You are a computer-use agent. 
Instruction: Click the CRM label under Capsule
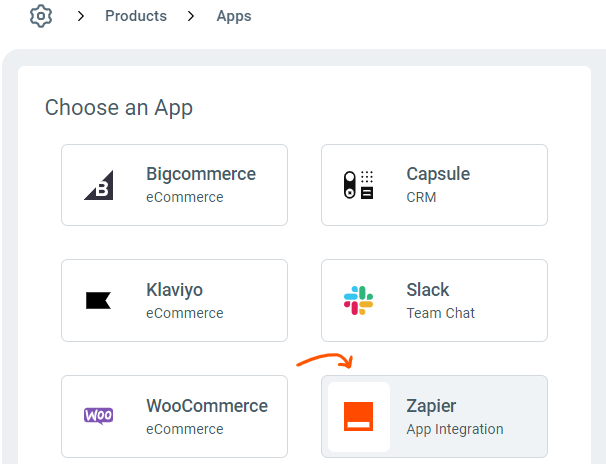421,197
